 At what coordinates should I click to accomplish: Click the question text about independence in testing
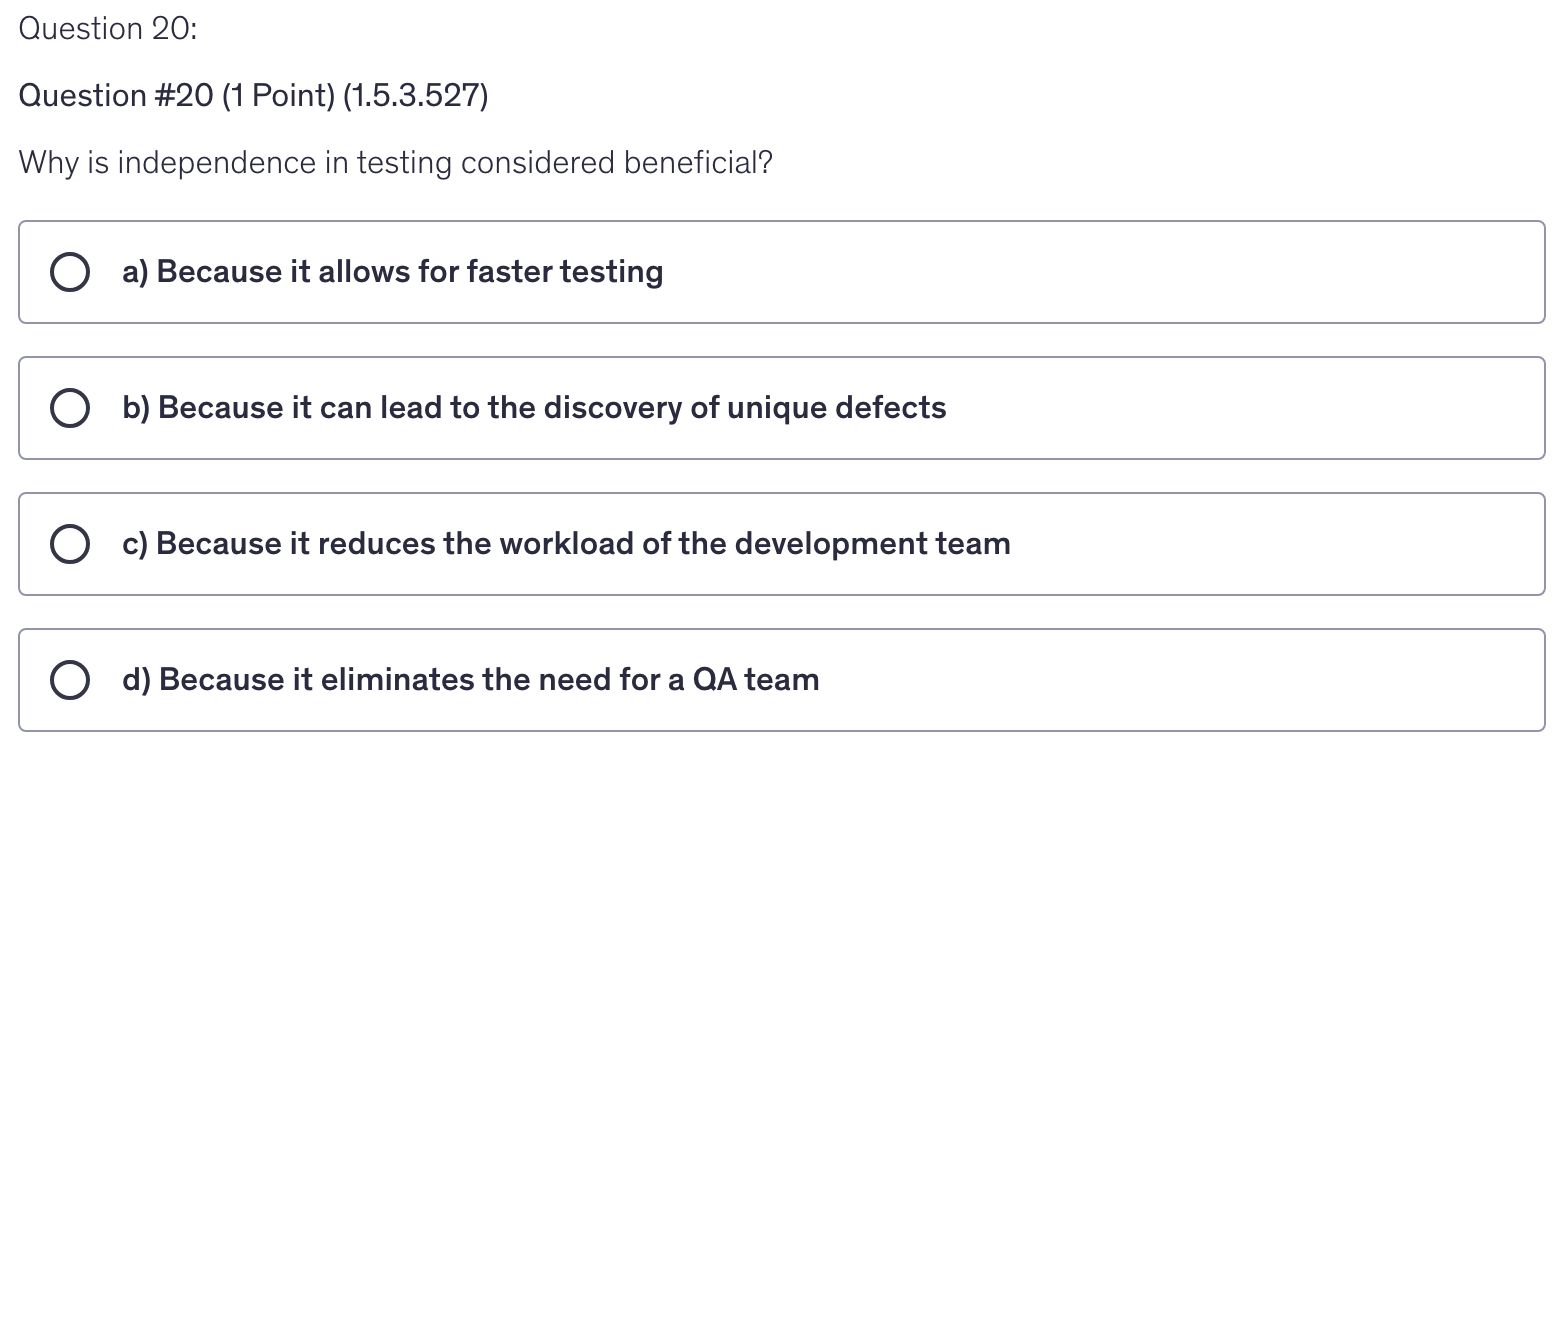click(395, 162)
